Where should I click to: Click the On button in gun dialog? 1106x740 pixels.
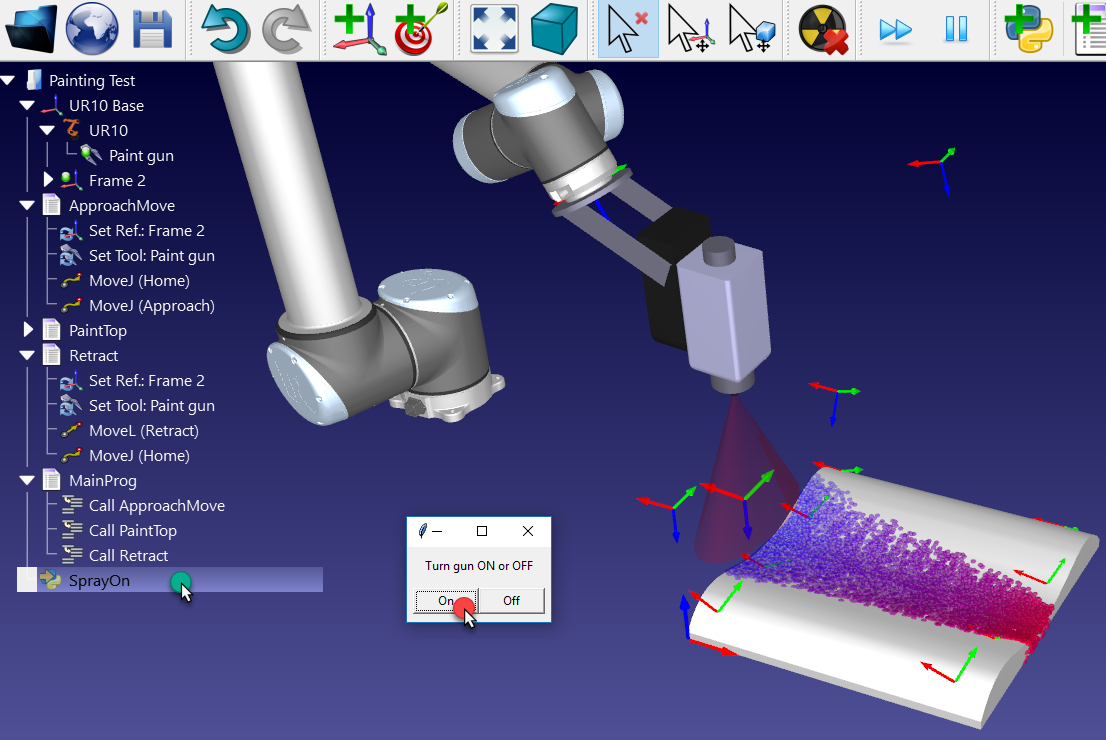446,601
